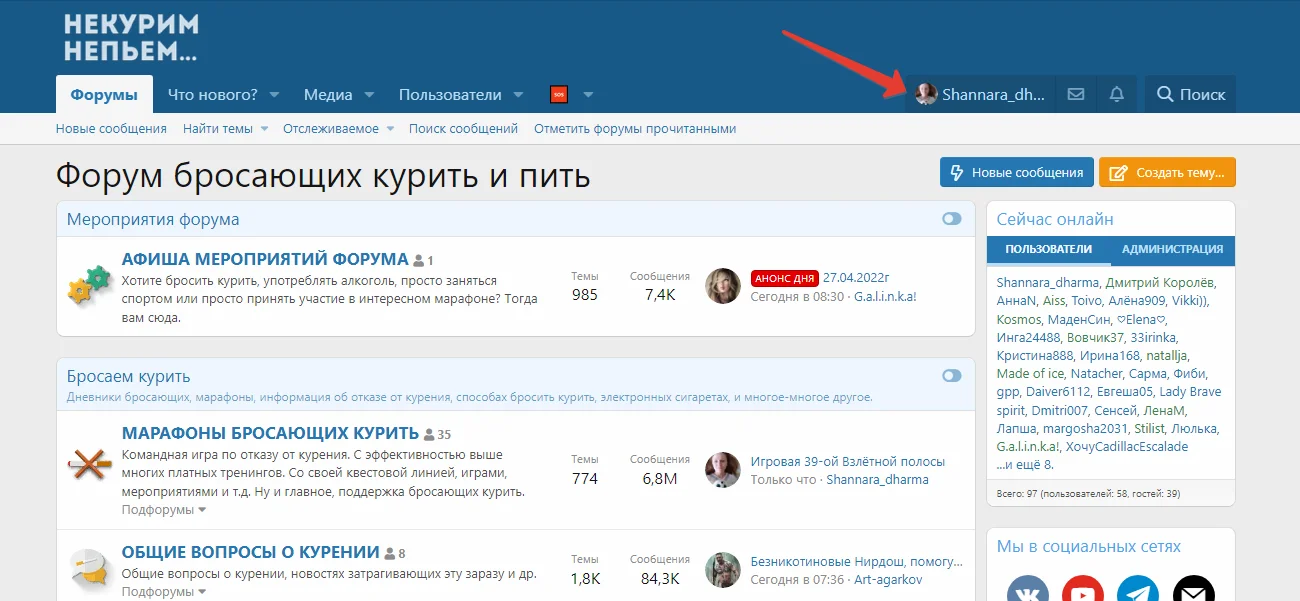Viewport: 1300px width, 601px height.
Task: Expand the Что нового? dropdown arrow
Action: coord(275,95)
